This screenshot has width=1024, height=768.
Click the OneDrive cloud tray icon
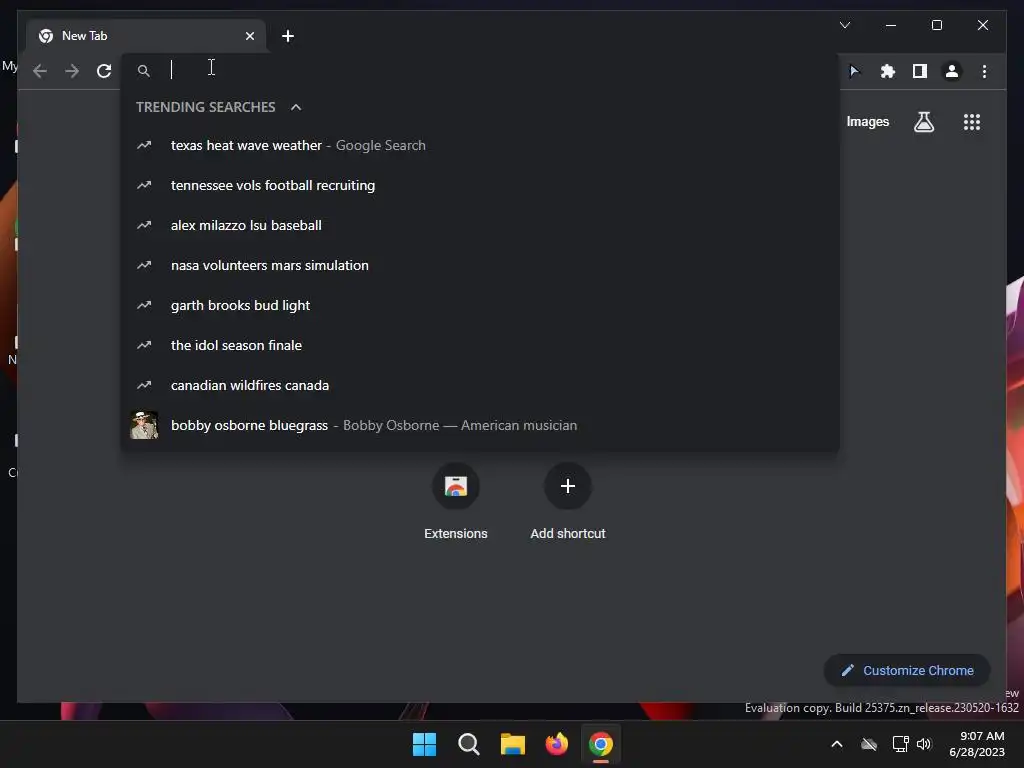point(869,744)
